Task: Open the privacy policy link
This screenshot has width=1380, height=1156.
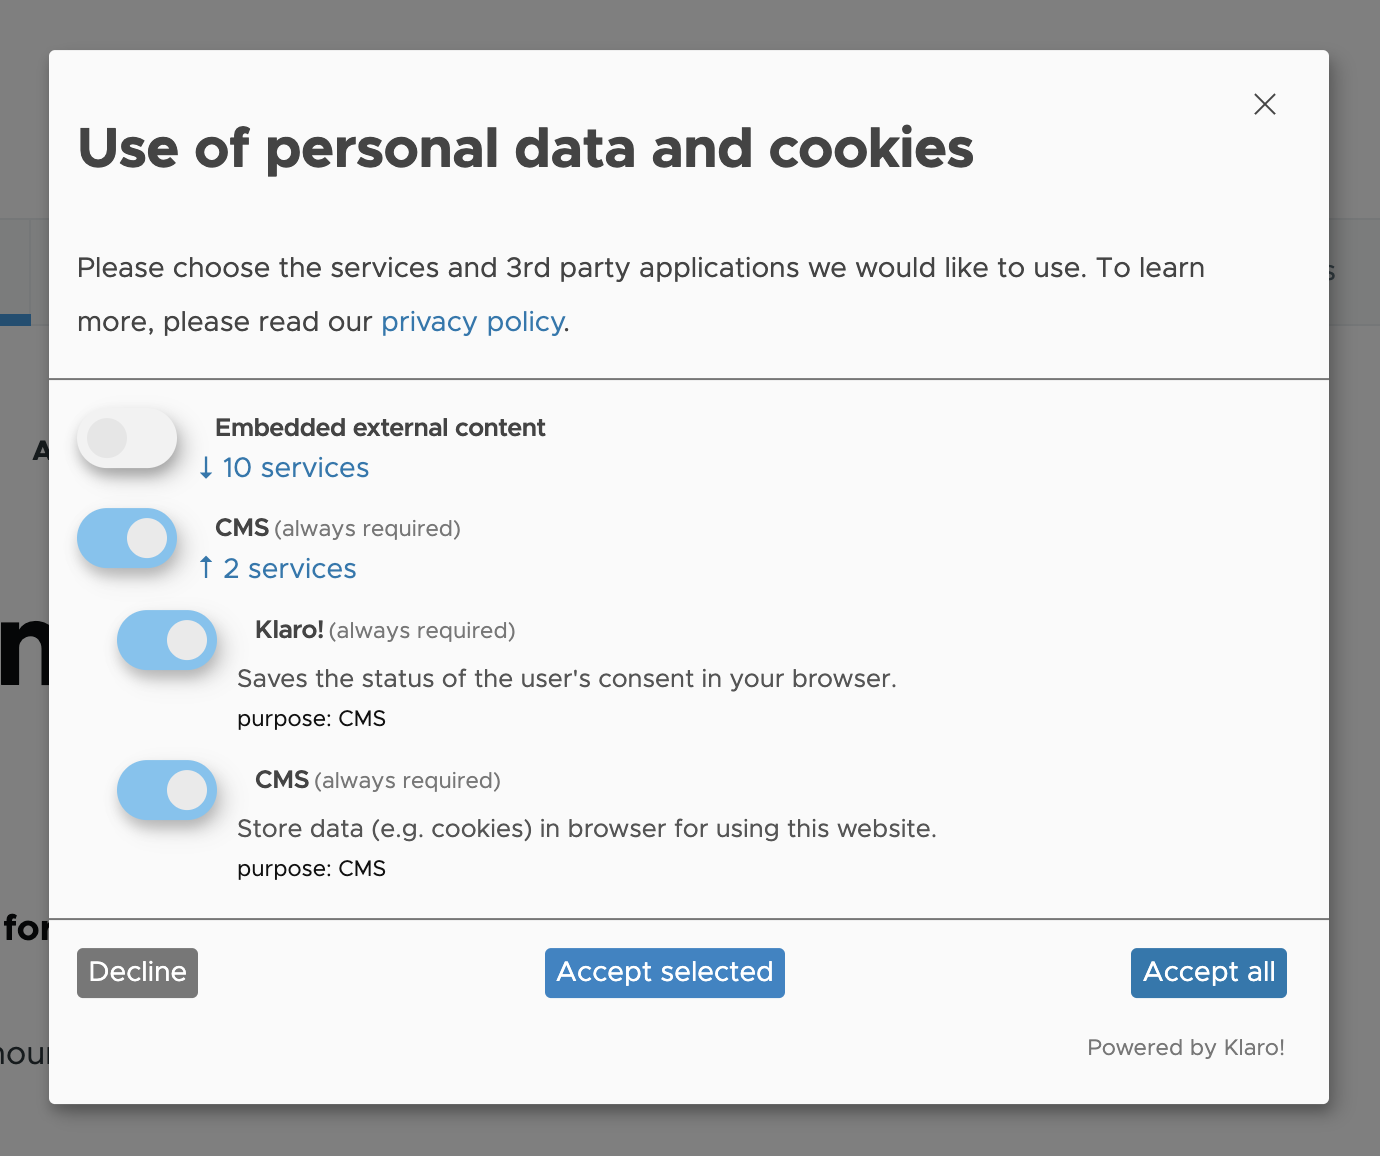Action: 472,322
